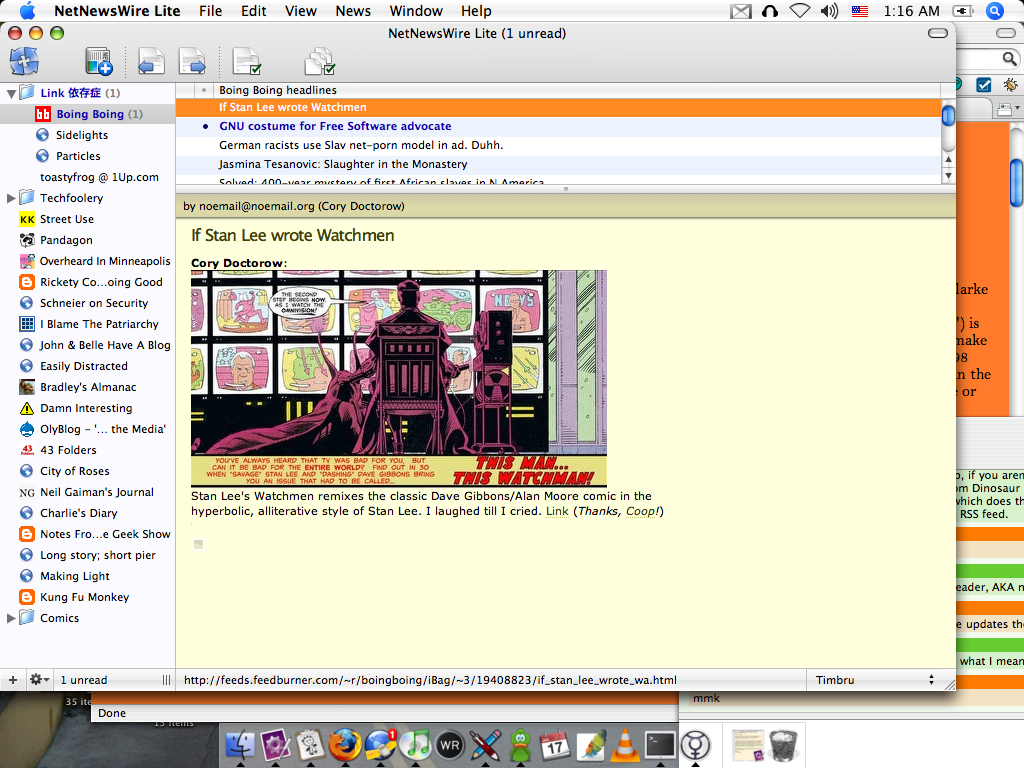Screen dimensions: 1024x768
Task: Click the Neil Gaiman's Journal NG icon
Action: 27,492
